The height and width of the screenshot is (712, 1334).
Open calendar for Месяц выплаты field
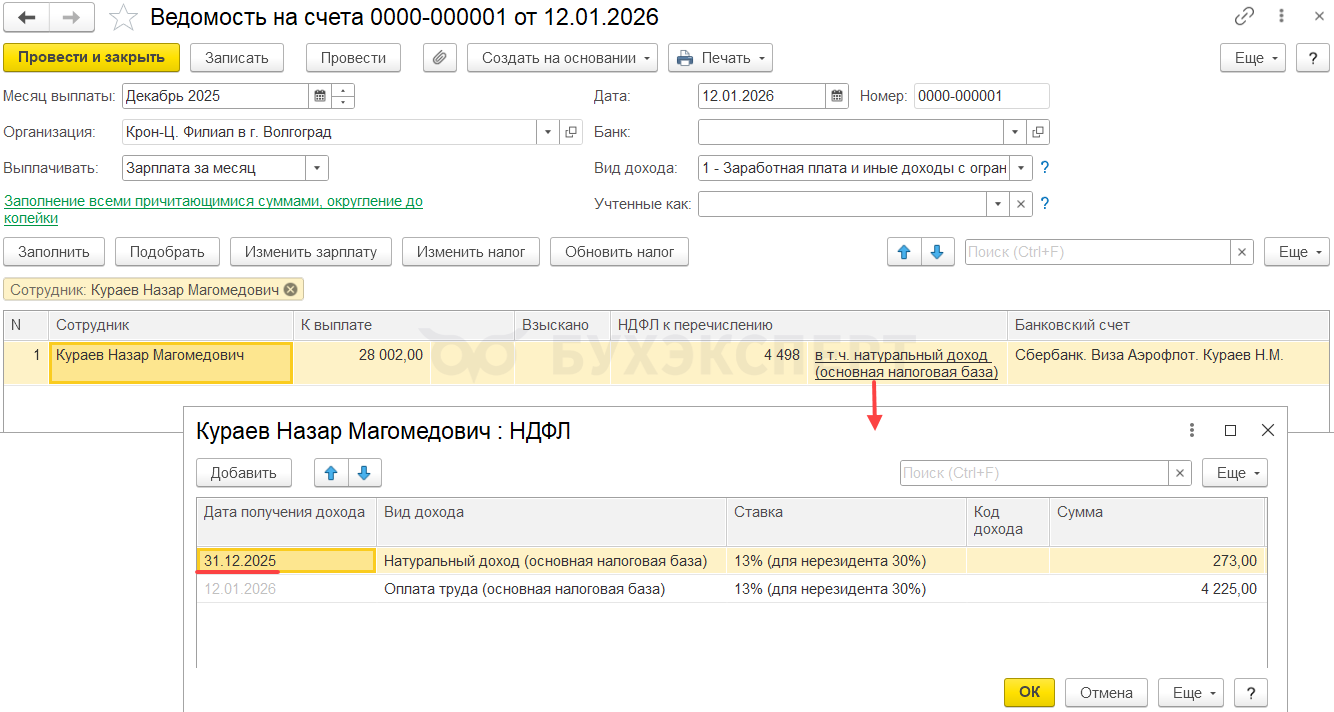320,96
